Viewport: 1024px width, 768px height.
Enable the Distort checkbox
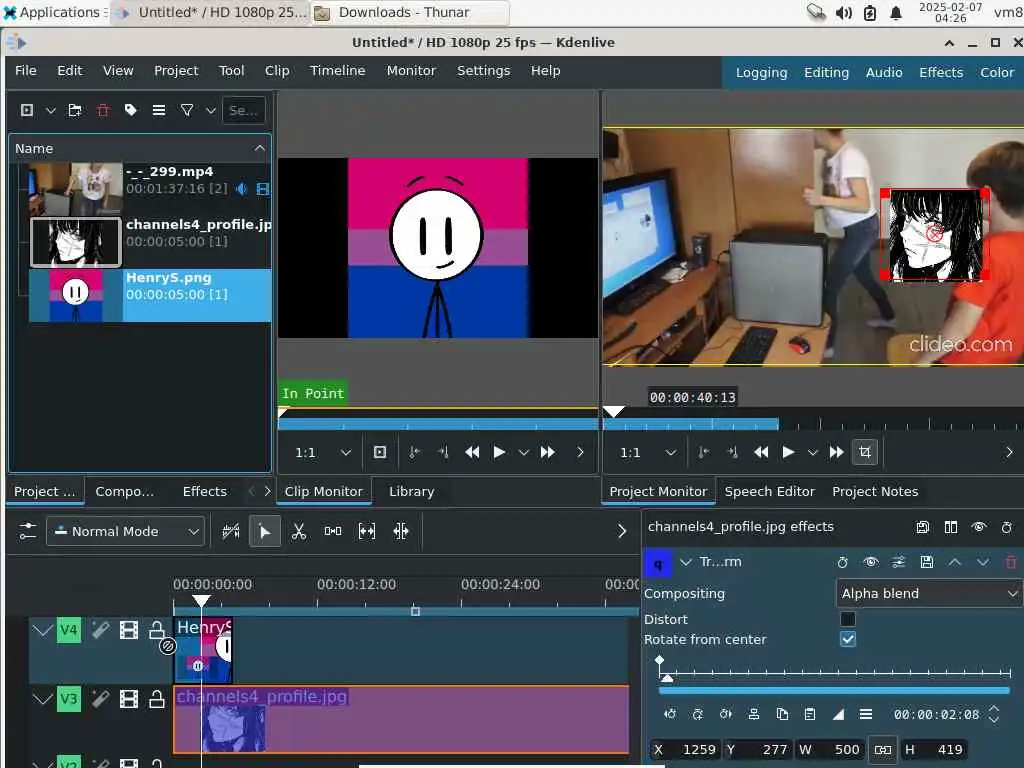tap(848, 618)
